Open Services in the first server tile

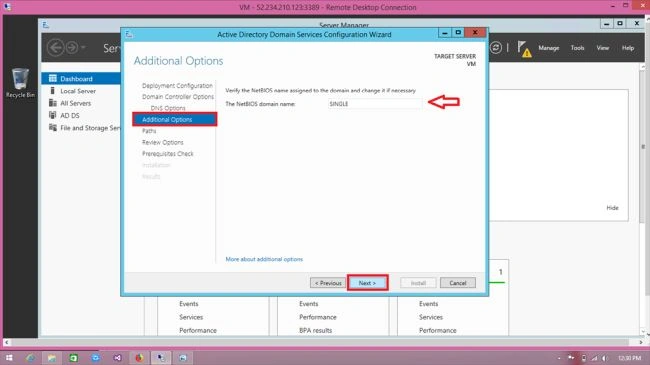191,317
